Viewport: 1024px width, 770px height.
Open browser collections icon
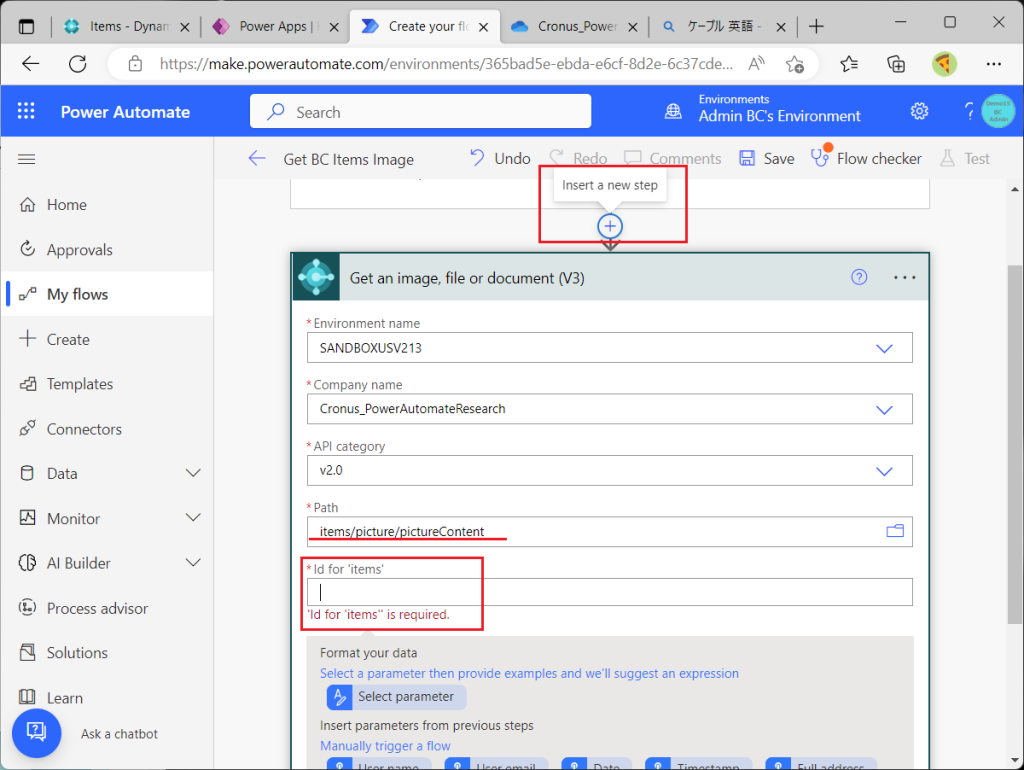pyautogui.click(x=896, y=64)
